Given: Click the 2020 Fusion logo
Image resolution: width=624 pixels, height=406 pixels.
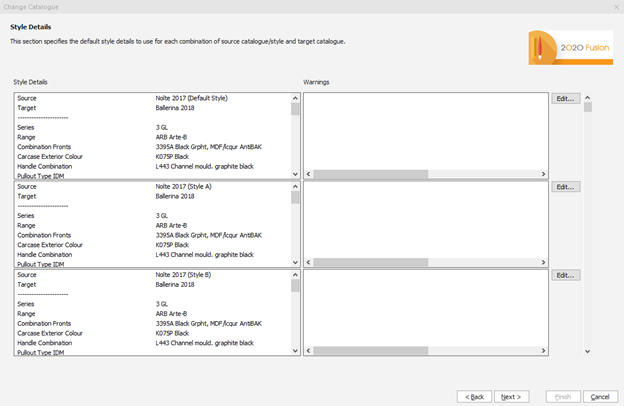Looking at the screenshot, I should pyautogui.click(x=571, y=48).
